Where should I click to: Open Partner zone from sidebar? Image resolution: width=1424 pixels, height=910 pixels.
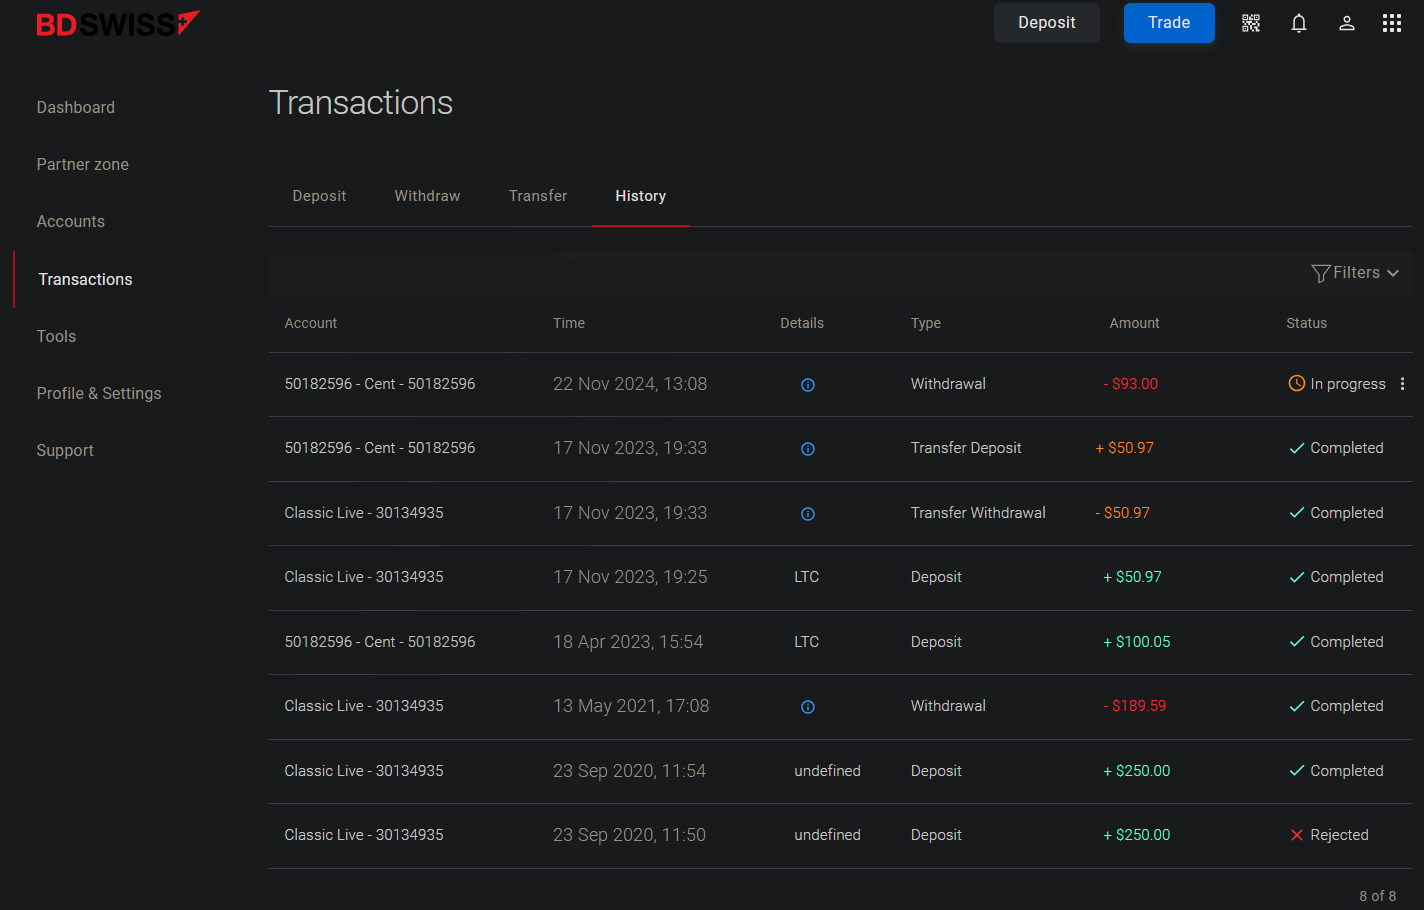[83, 164]
